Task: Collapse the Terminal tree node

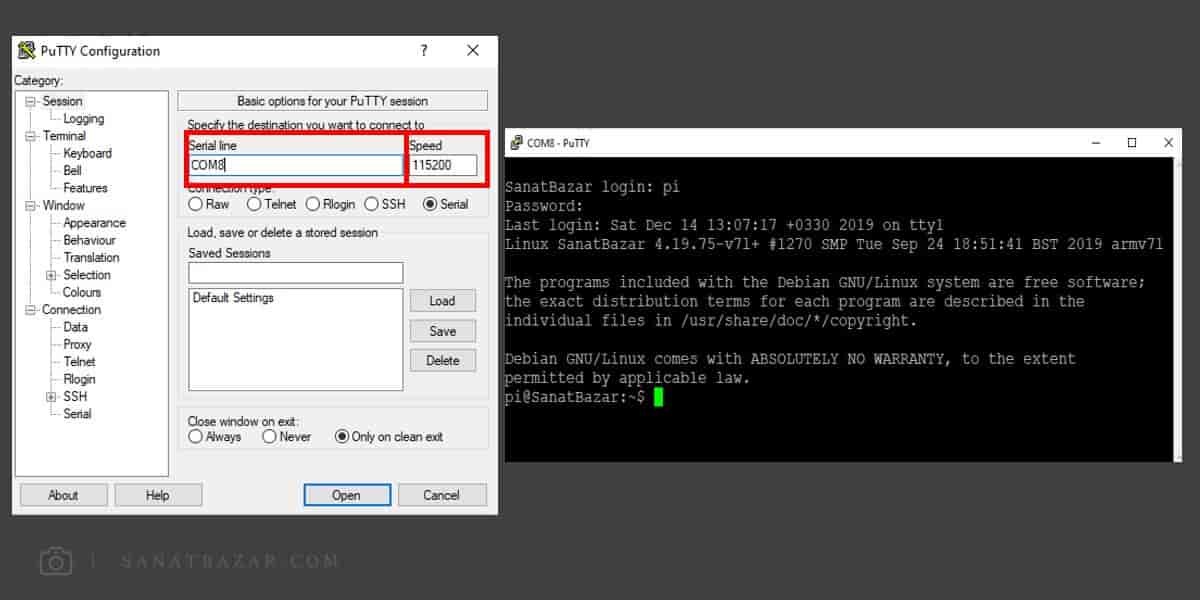Action: [31, 136]
